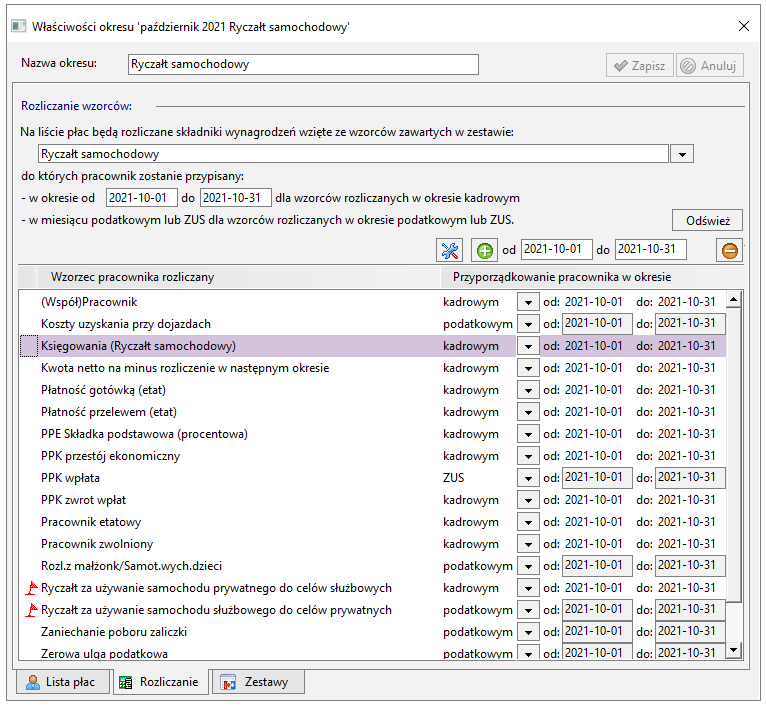This screenshot has width=766, height=707.
Task: Click the 'Wzorzec pracownika rozliczany' column header
Action: (239, 277)
